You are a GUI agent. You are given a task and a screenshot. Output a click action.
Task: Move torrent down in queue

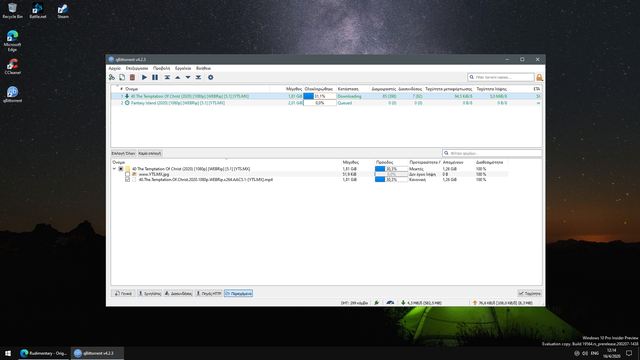tap(188, 77)
